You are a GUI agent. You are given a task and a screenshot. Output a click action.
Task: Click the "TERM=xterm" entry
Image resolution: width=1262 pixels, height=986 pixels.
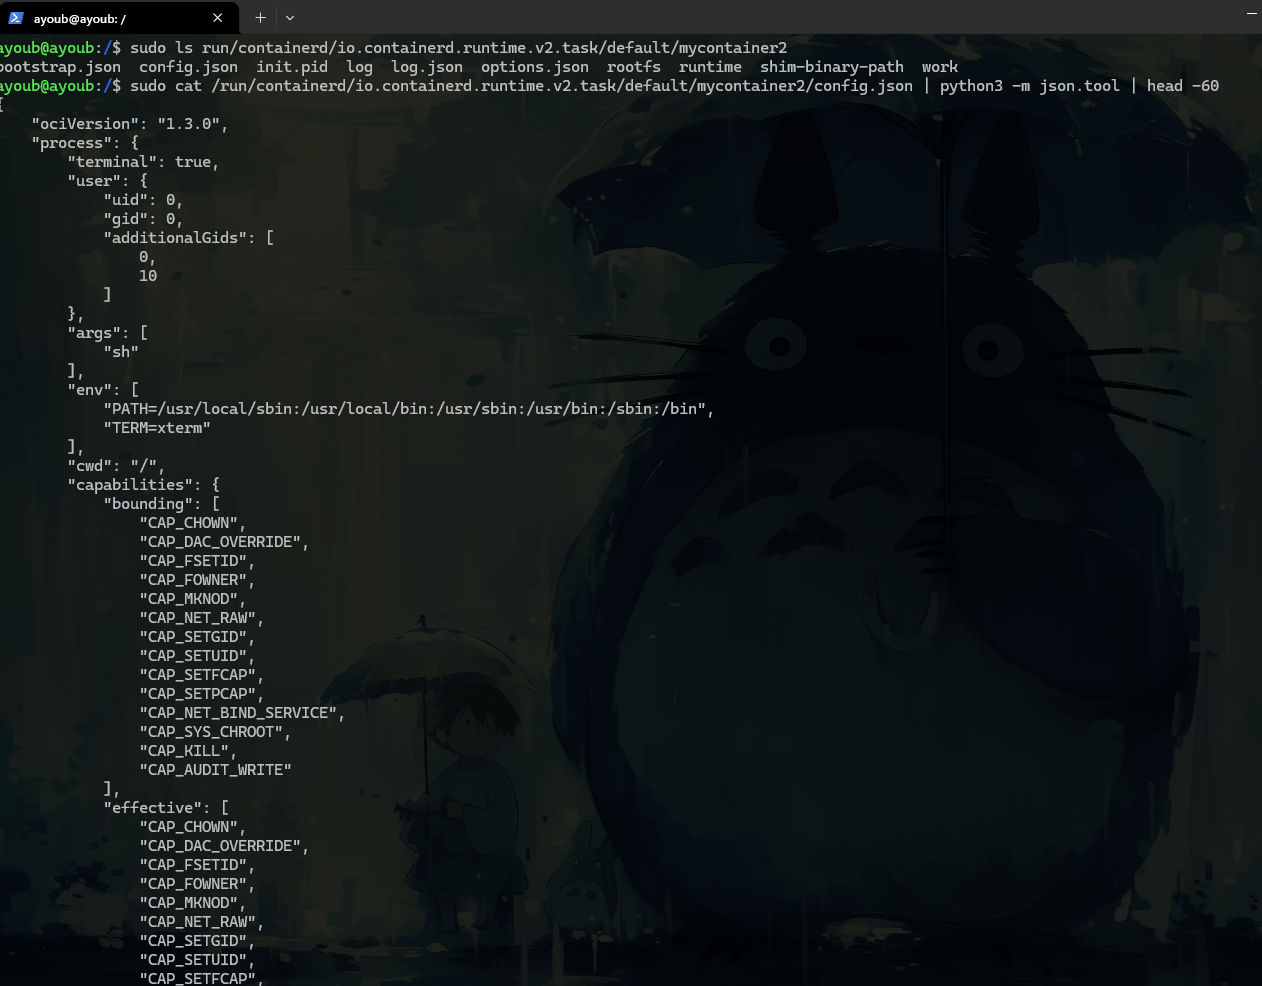pos(157,428)
